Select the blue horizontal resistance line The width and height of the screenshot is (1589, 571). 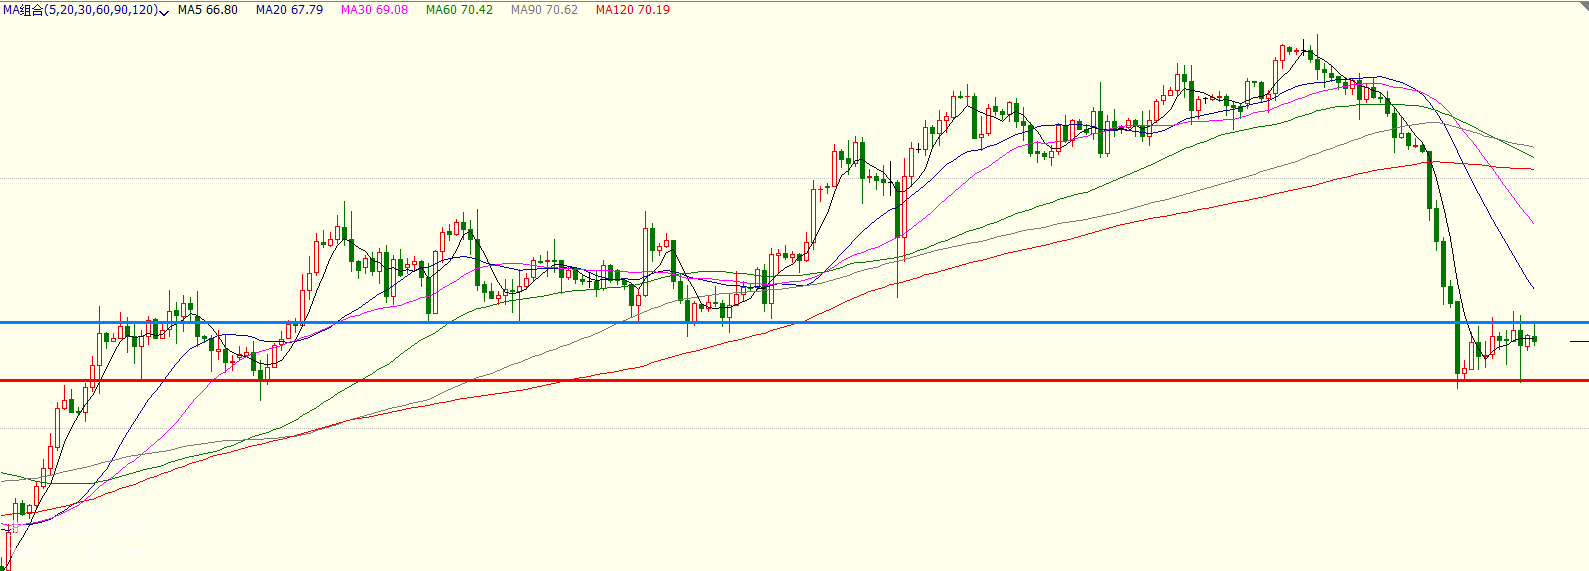click(x=794, y=322)
